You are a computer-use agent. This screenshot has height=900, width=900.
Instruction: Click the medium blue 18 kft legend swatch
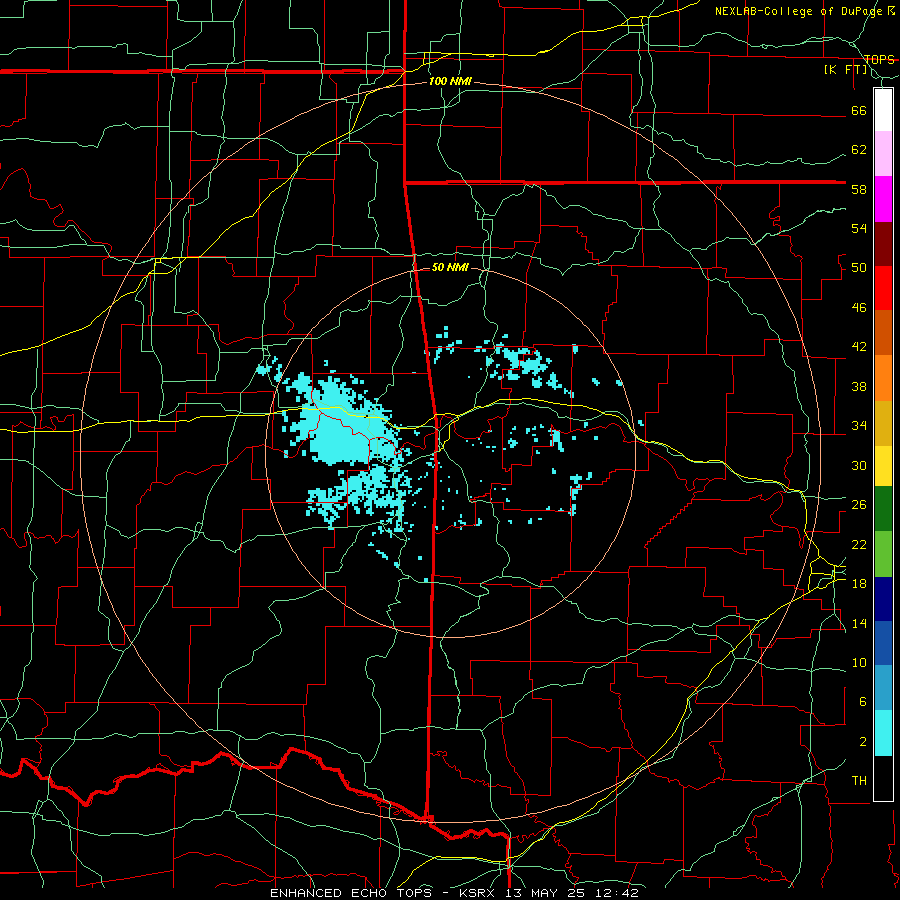883,643
